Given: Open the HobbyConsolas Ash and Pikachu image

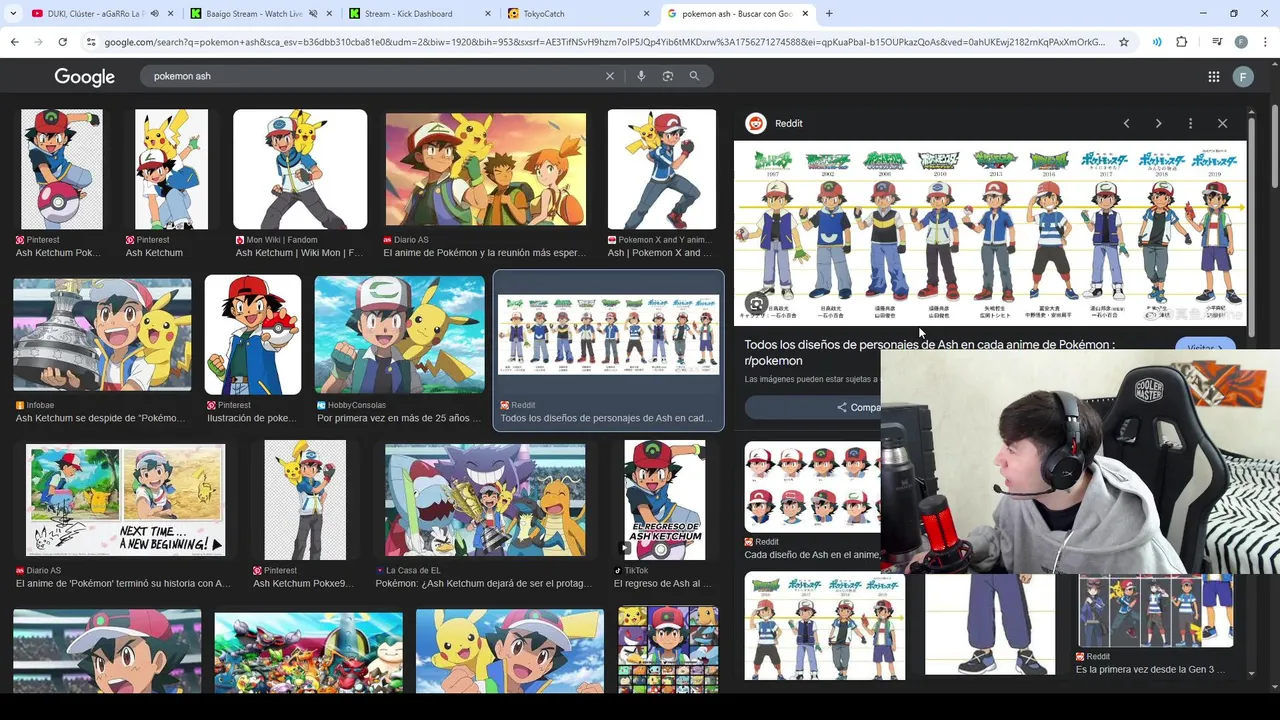Looking at the screenshot, I should click(399, 335).
